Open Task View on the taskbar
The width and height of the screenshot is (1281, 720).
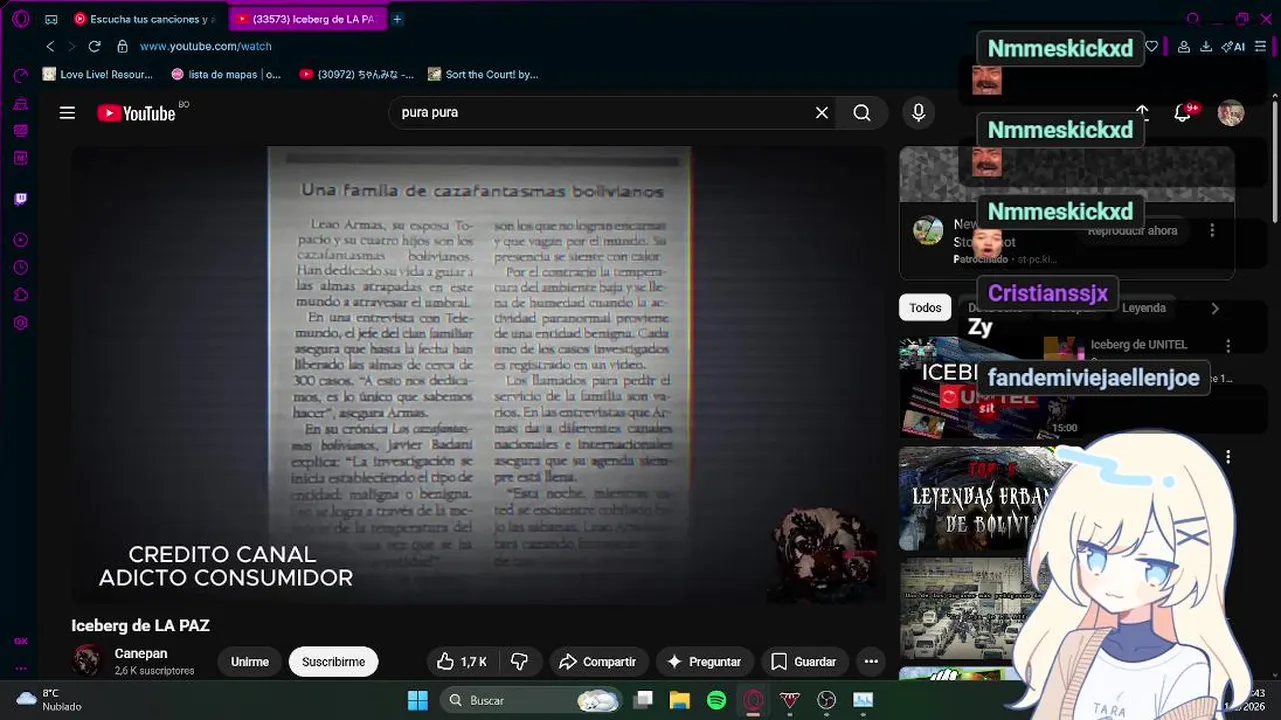pos(643,700)
